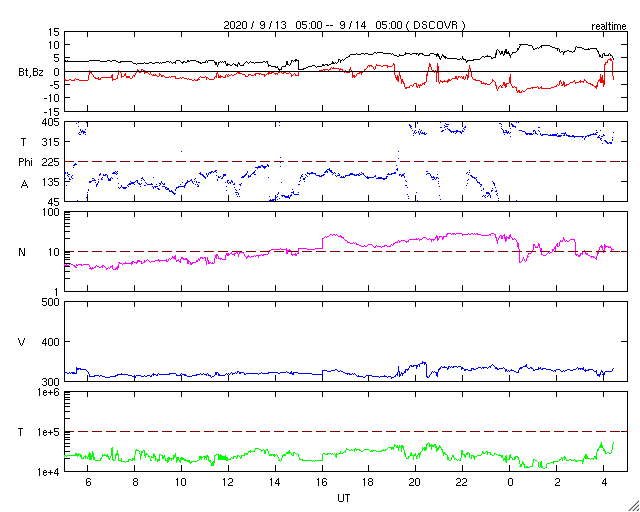Click the '1e+4' temperature tick label
Viewport: 640px width, 512px height.
click(50, 472)
